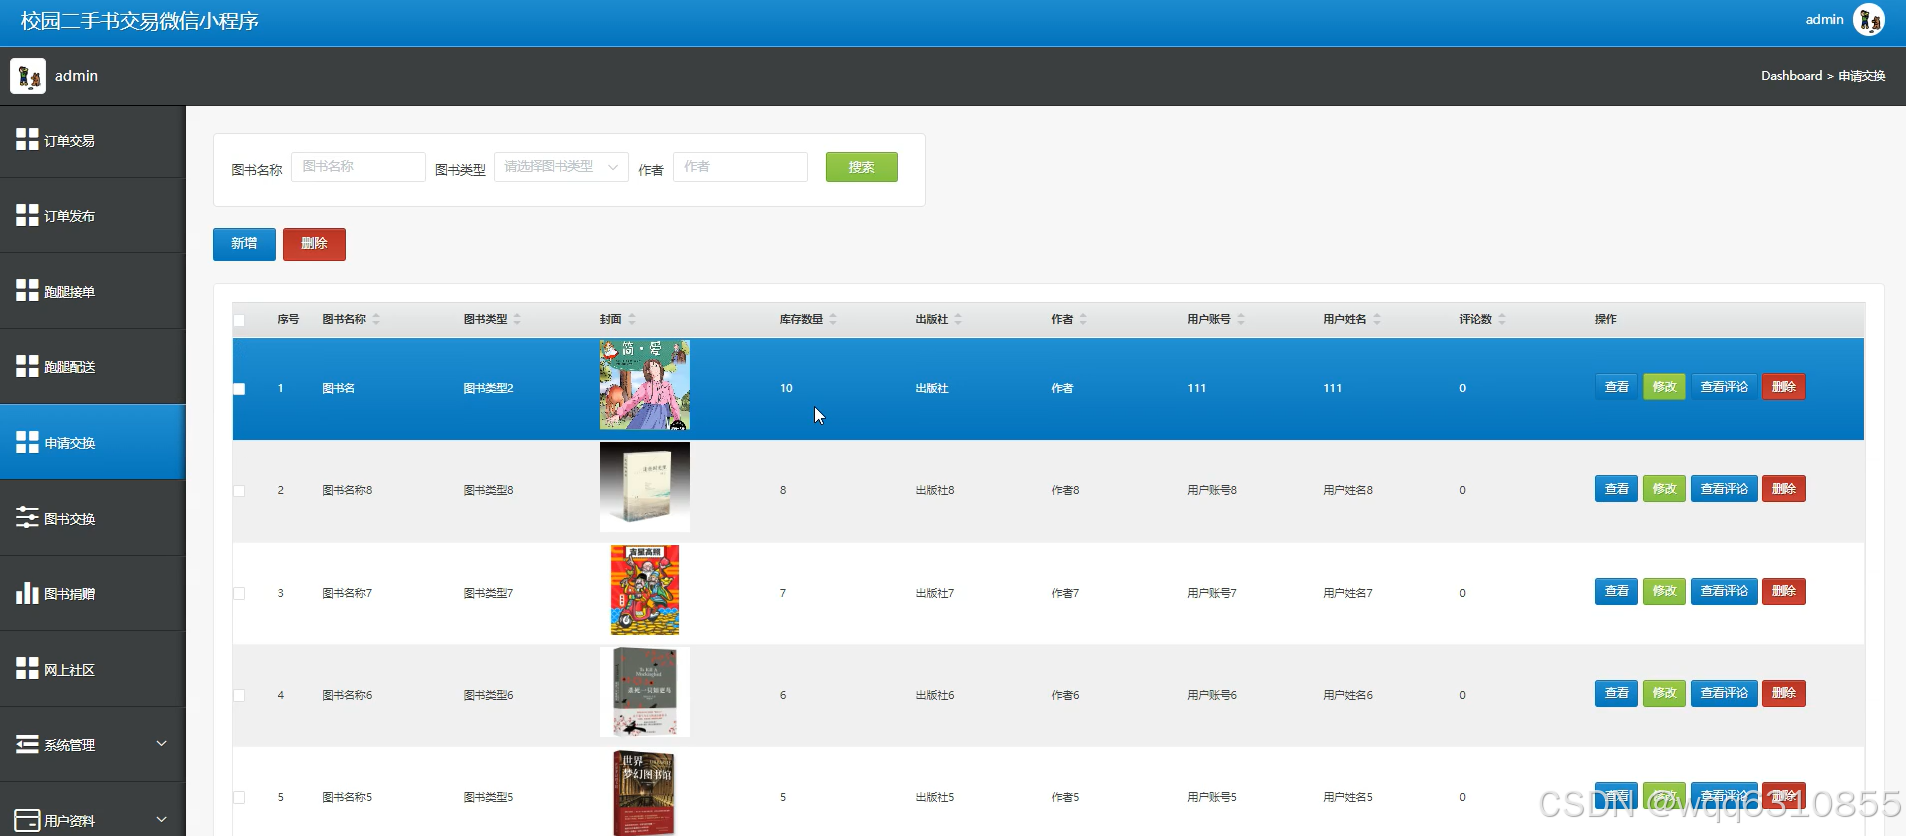Image resolution: width=1906 pixels, height=836 pixels.
Task: Check the checkbox for row 1 图书名
Action: (x=239, y=389)
